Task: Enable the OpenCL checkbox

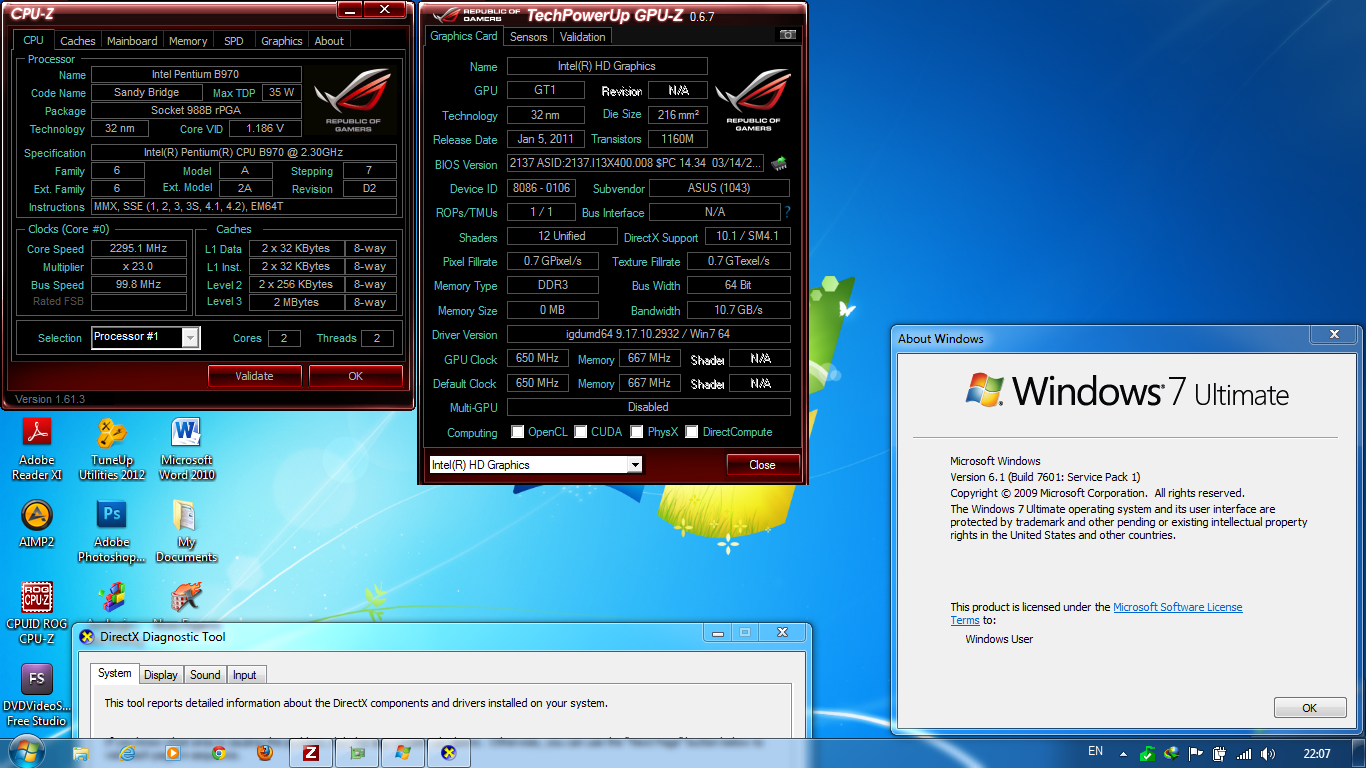Action: (518, 432)
